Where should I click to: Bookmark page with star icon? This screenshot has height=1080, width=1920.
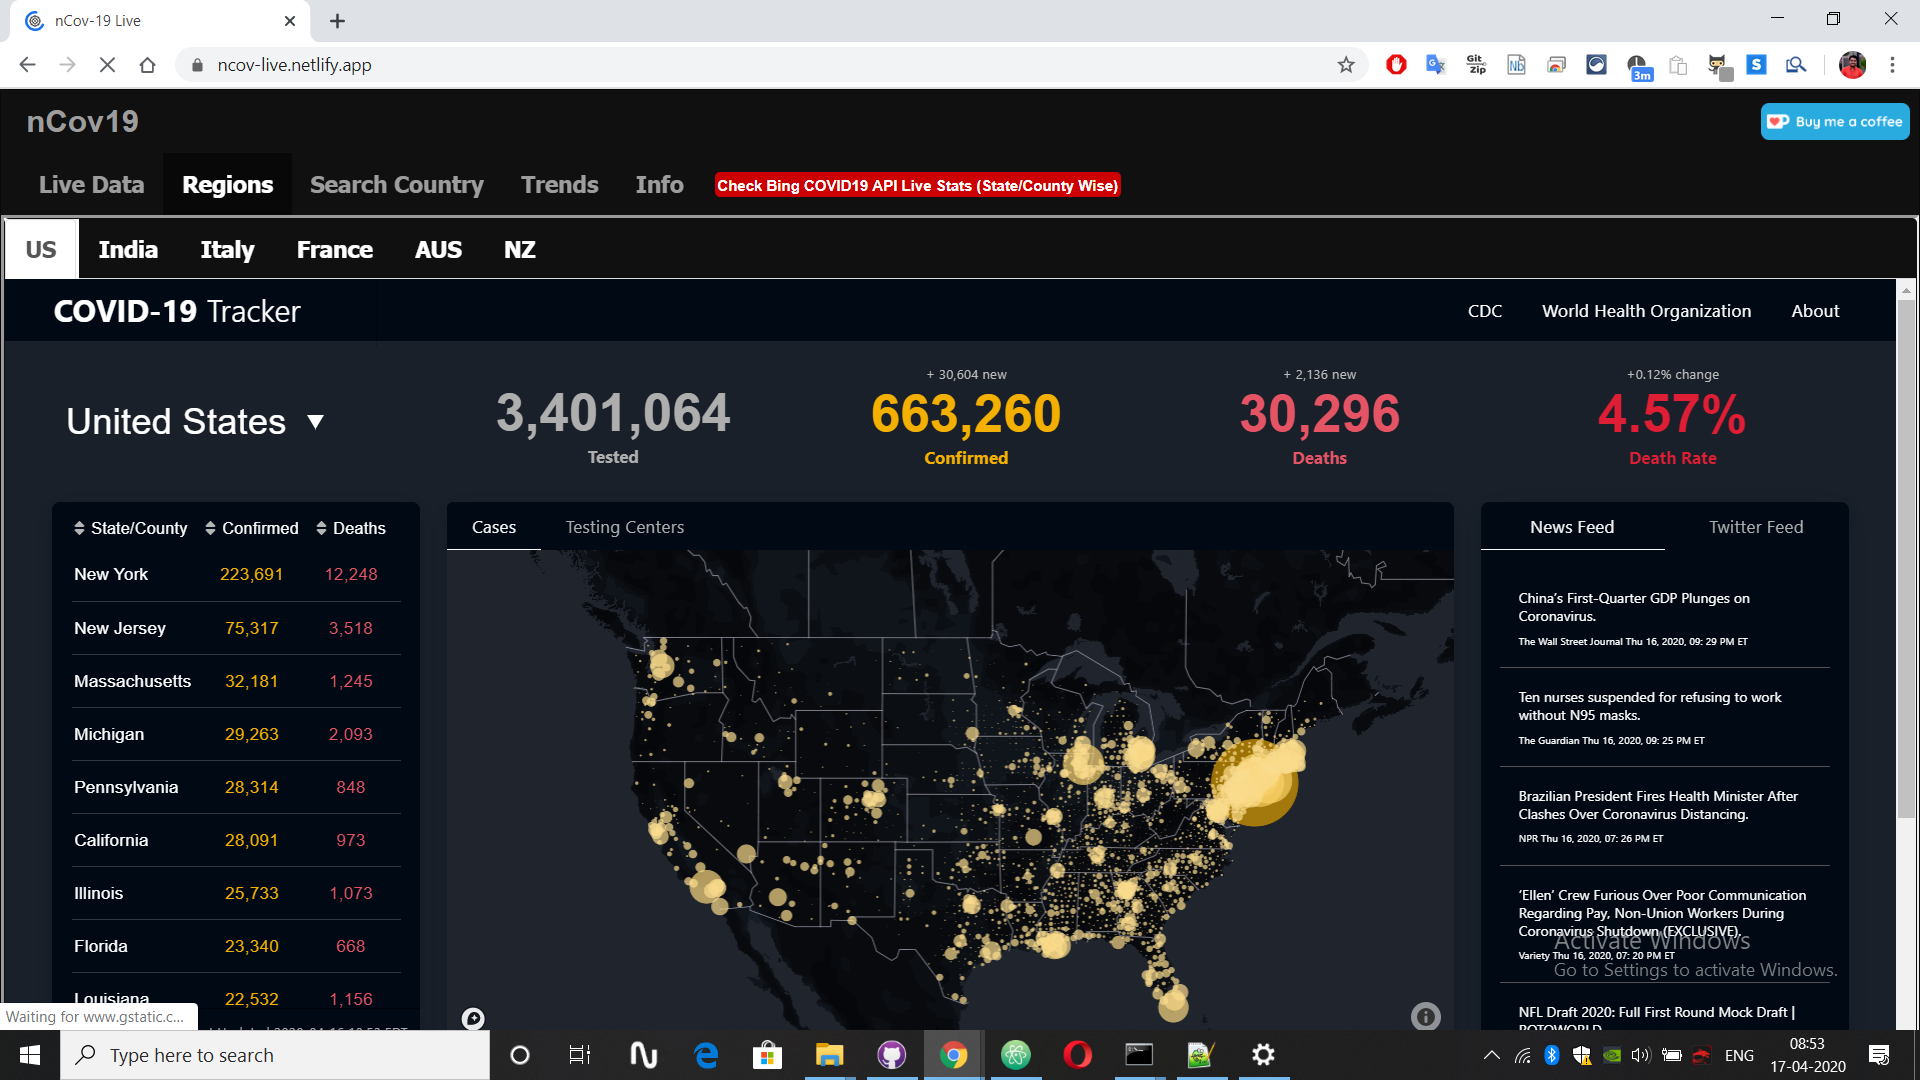(1346, 65)
